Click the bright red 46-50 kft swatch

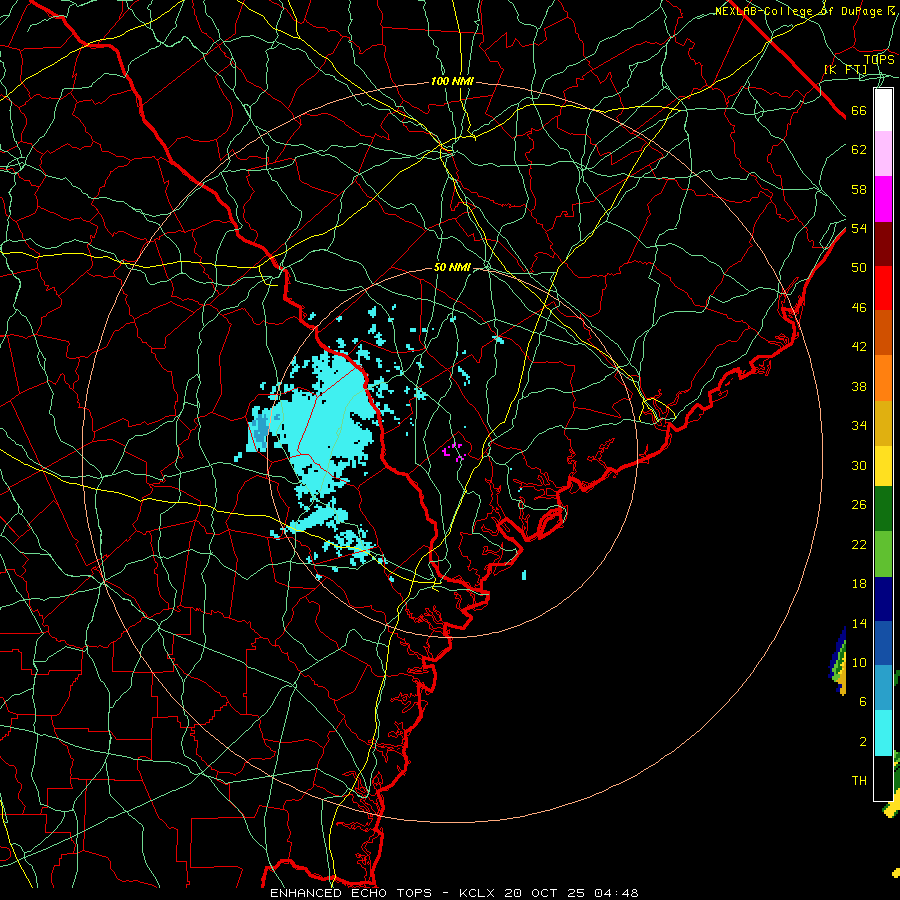883,288
